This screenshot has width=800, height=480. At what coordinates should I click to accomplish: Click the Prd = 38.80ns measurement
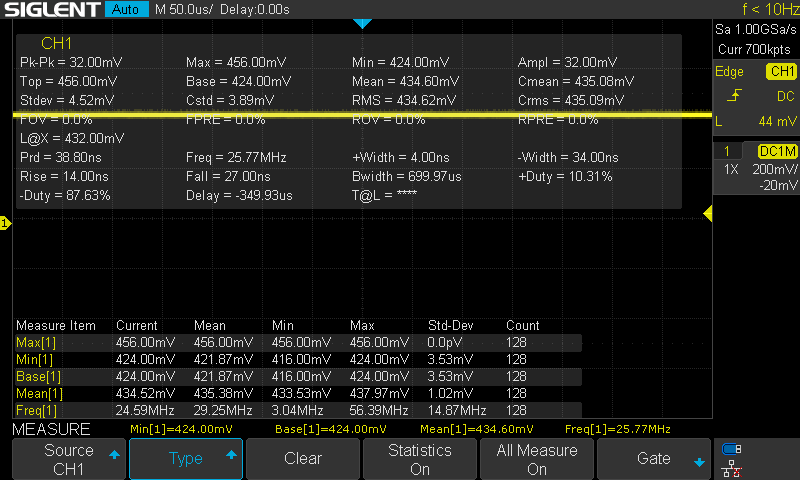(61, 158)
